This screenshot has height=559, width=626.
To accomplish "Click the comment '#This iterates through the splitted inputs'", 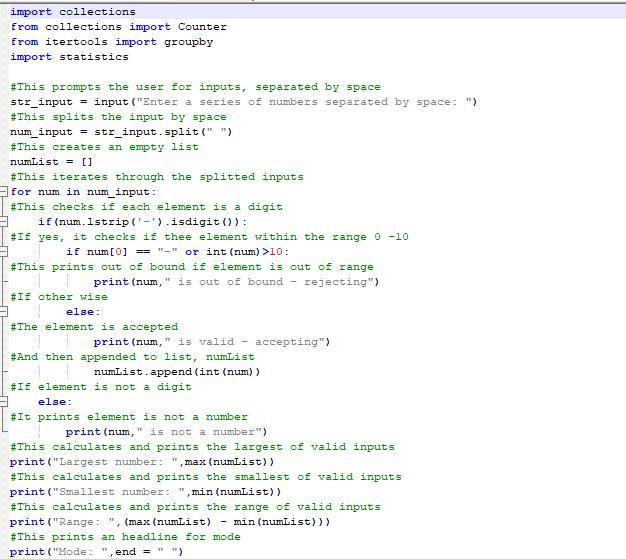I will [157, 177].
